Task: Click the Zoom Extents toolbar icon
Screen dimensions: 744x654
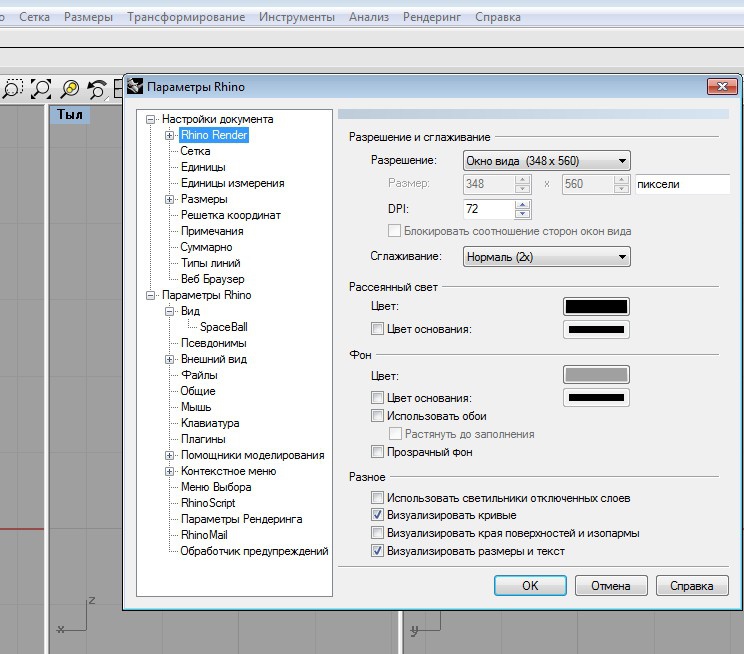Action: click(40, 89)
